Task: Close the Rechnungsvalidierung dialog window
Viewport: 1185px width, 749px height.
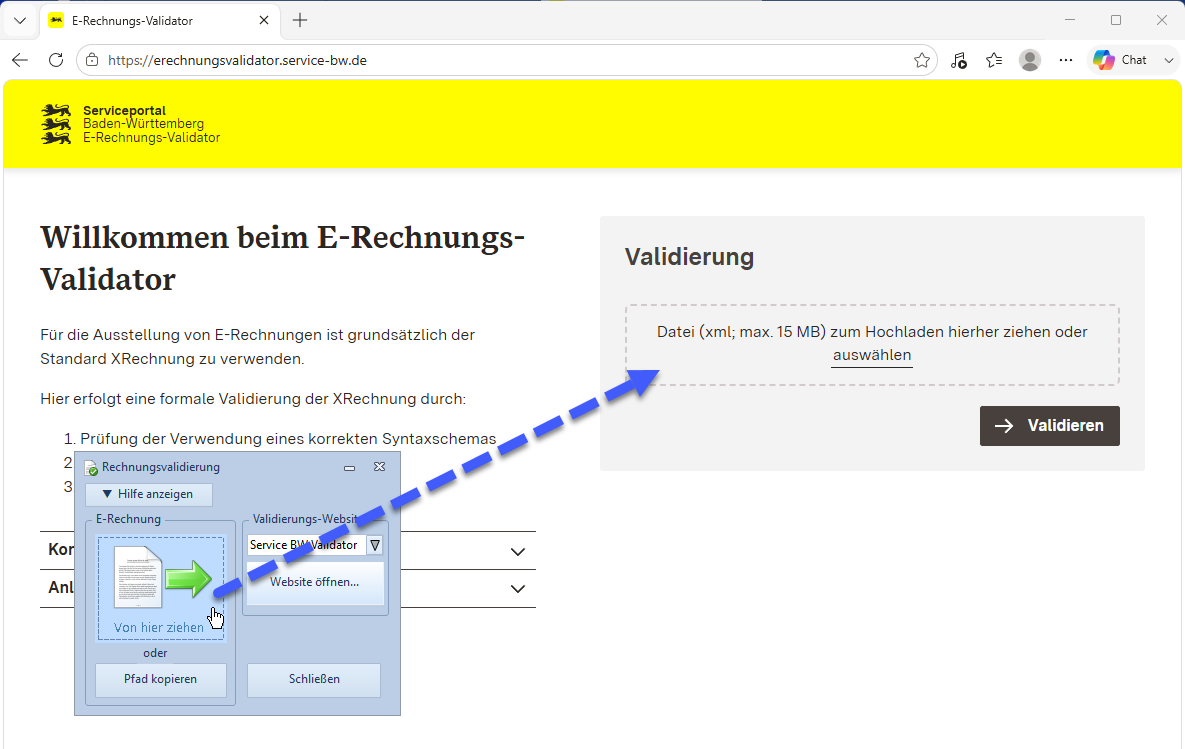Action: coord(379,467)
